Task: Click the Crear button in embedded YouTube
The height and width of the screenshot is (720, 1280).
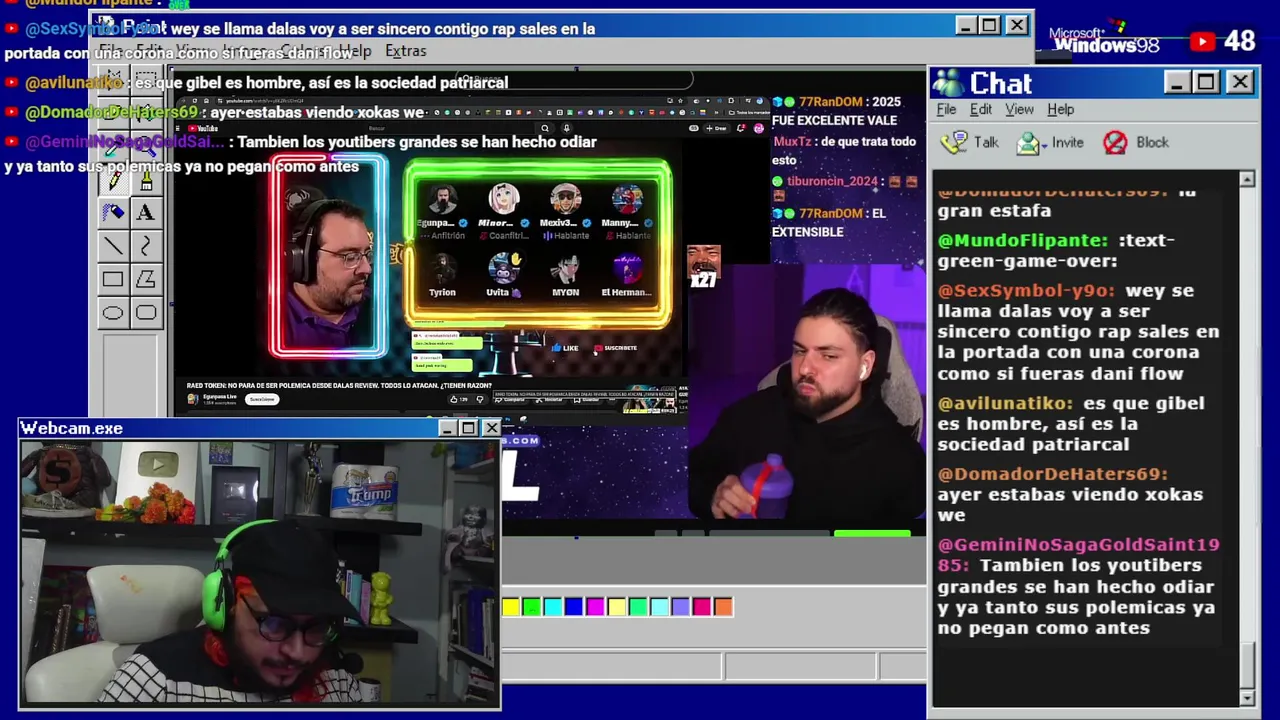Action: pos(717,128)
